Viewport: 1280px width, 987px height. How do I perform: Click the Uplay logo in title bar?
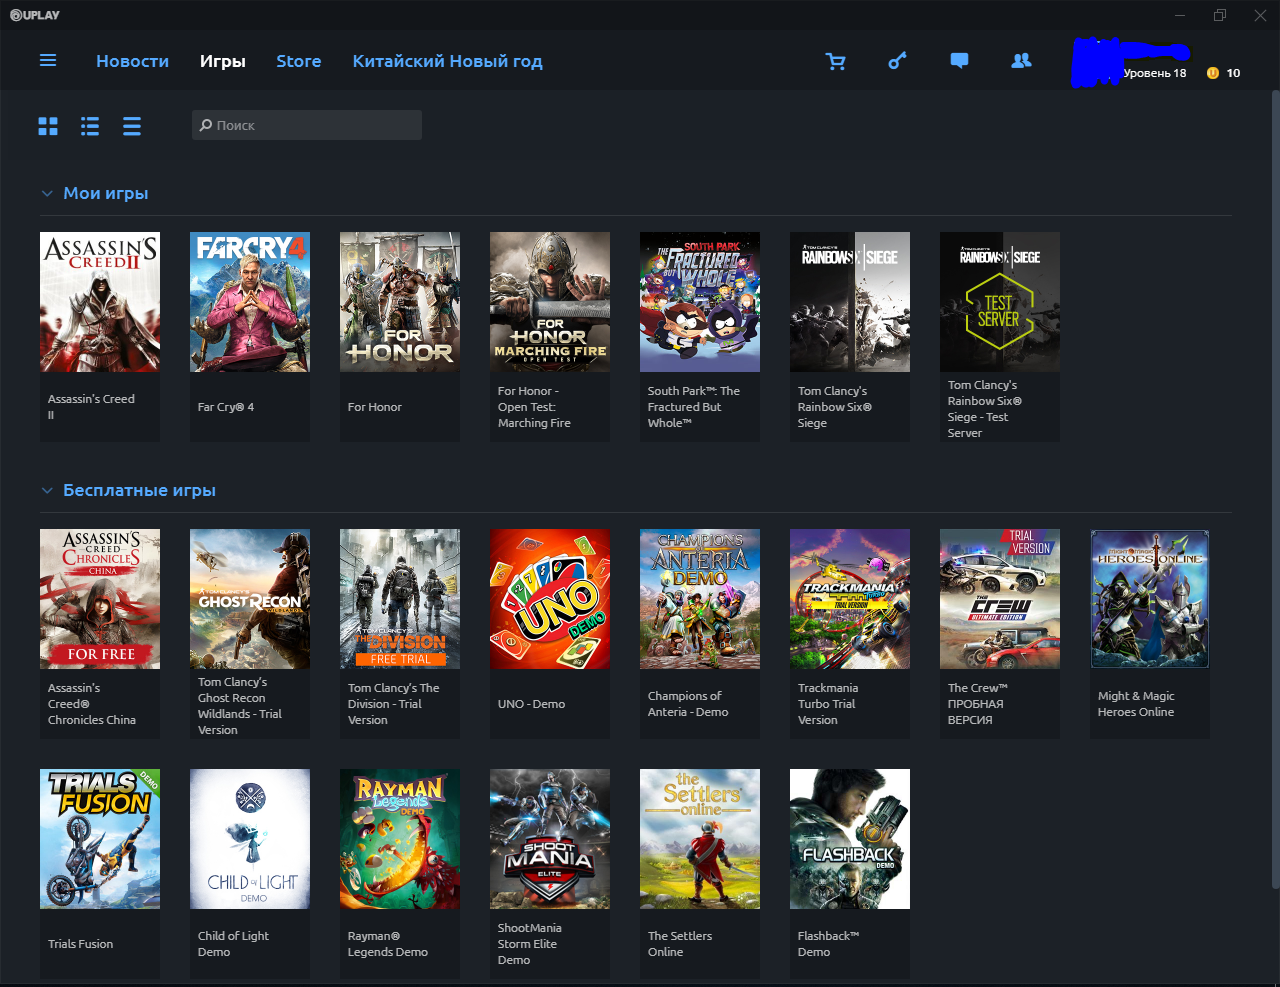[35, 15]
